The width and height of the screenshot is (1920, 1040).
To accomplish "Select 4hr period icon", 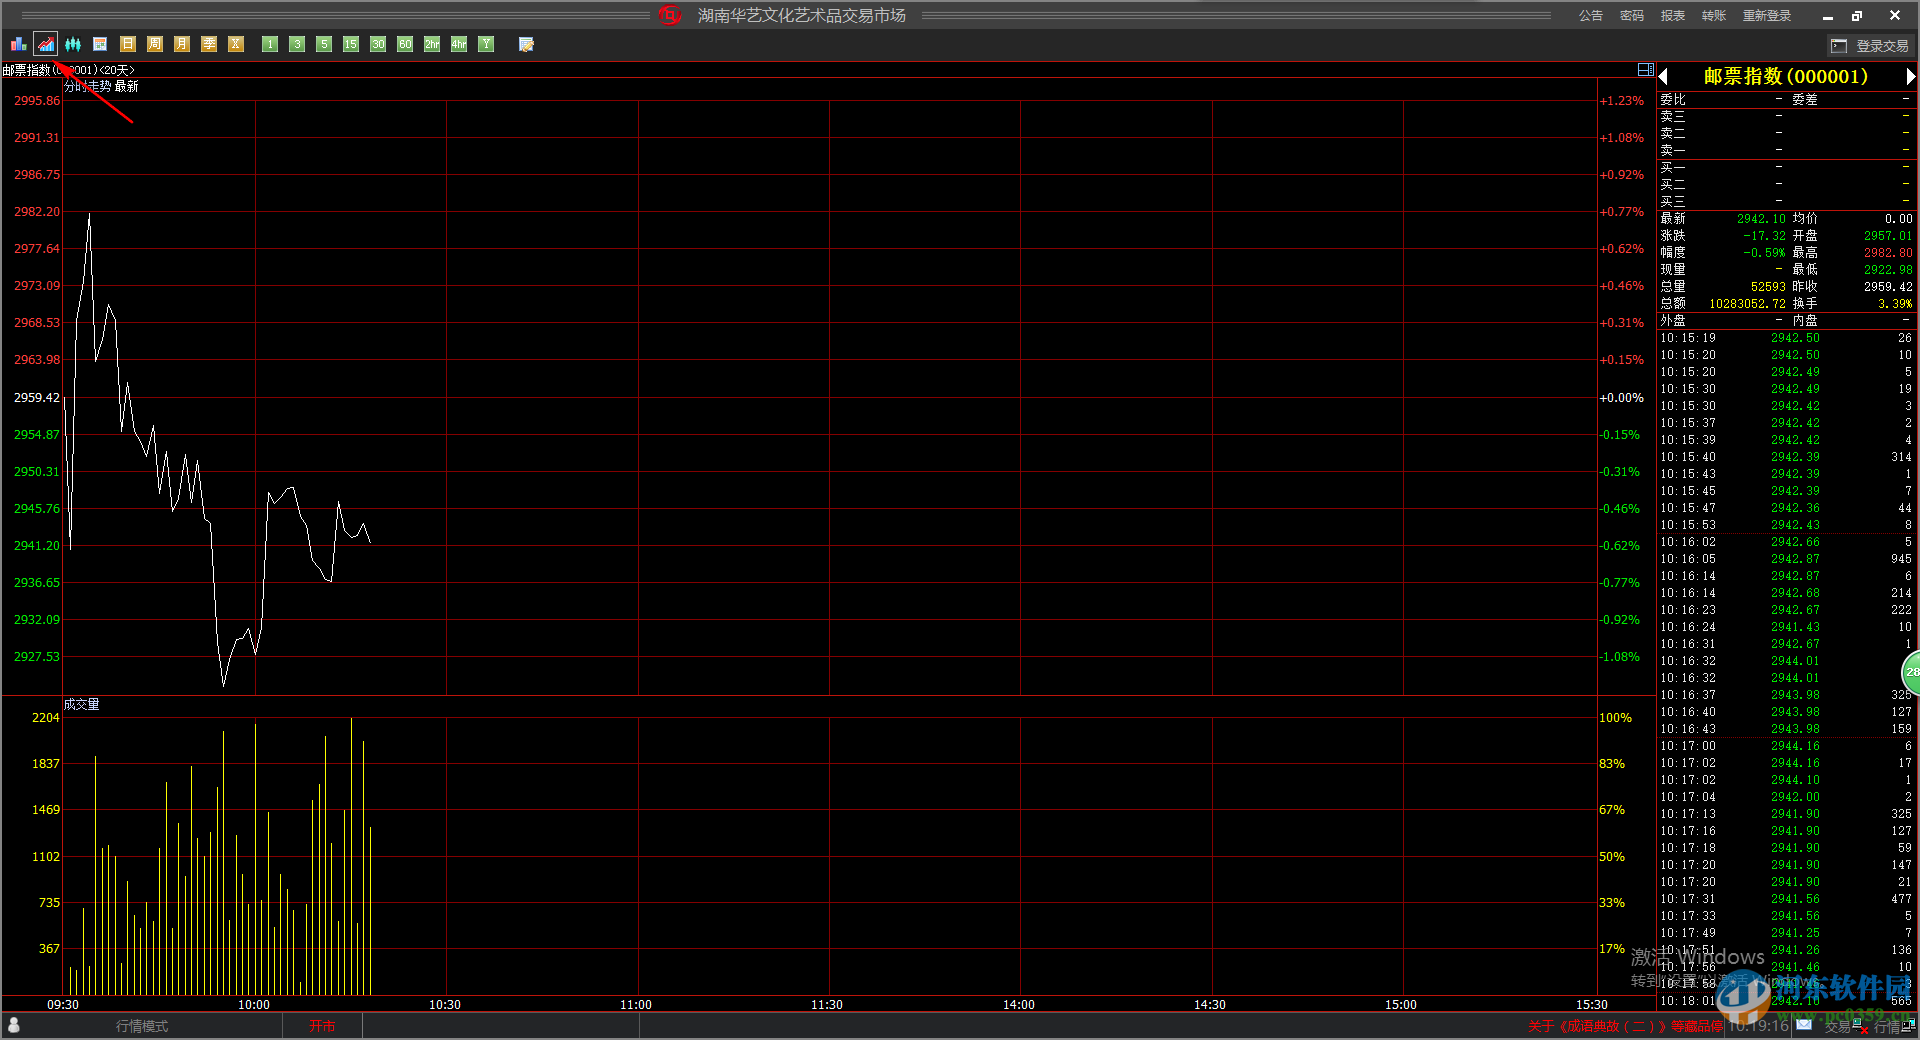I will tap(459, 44).
